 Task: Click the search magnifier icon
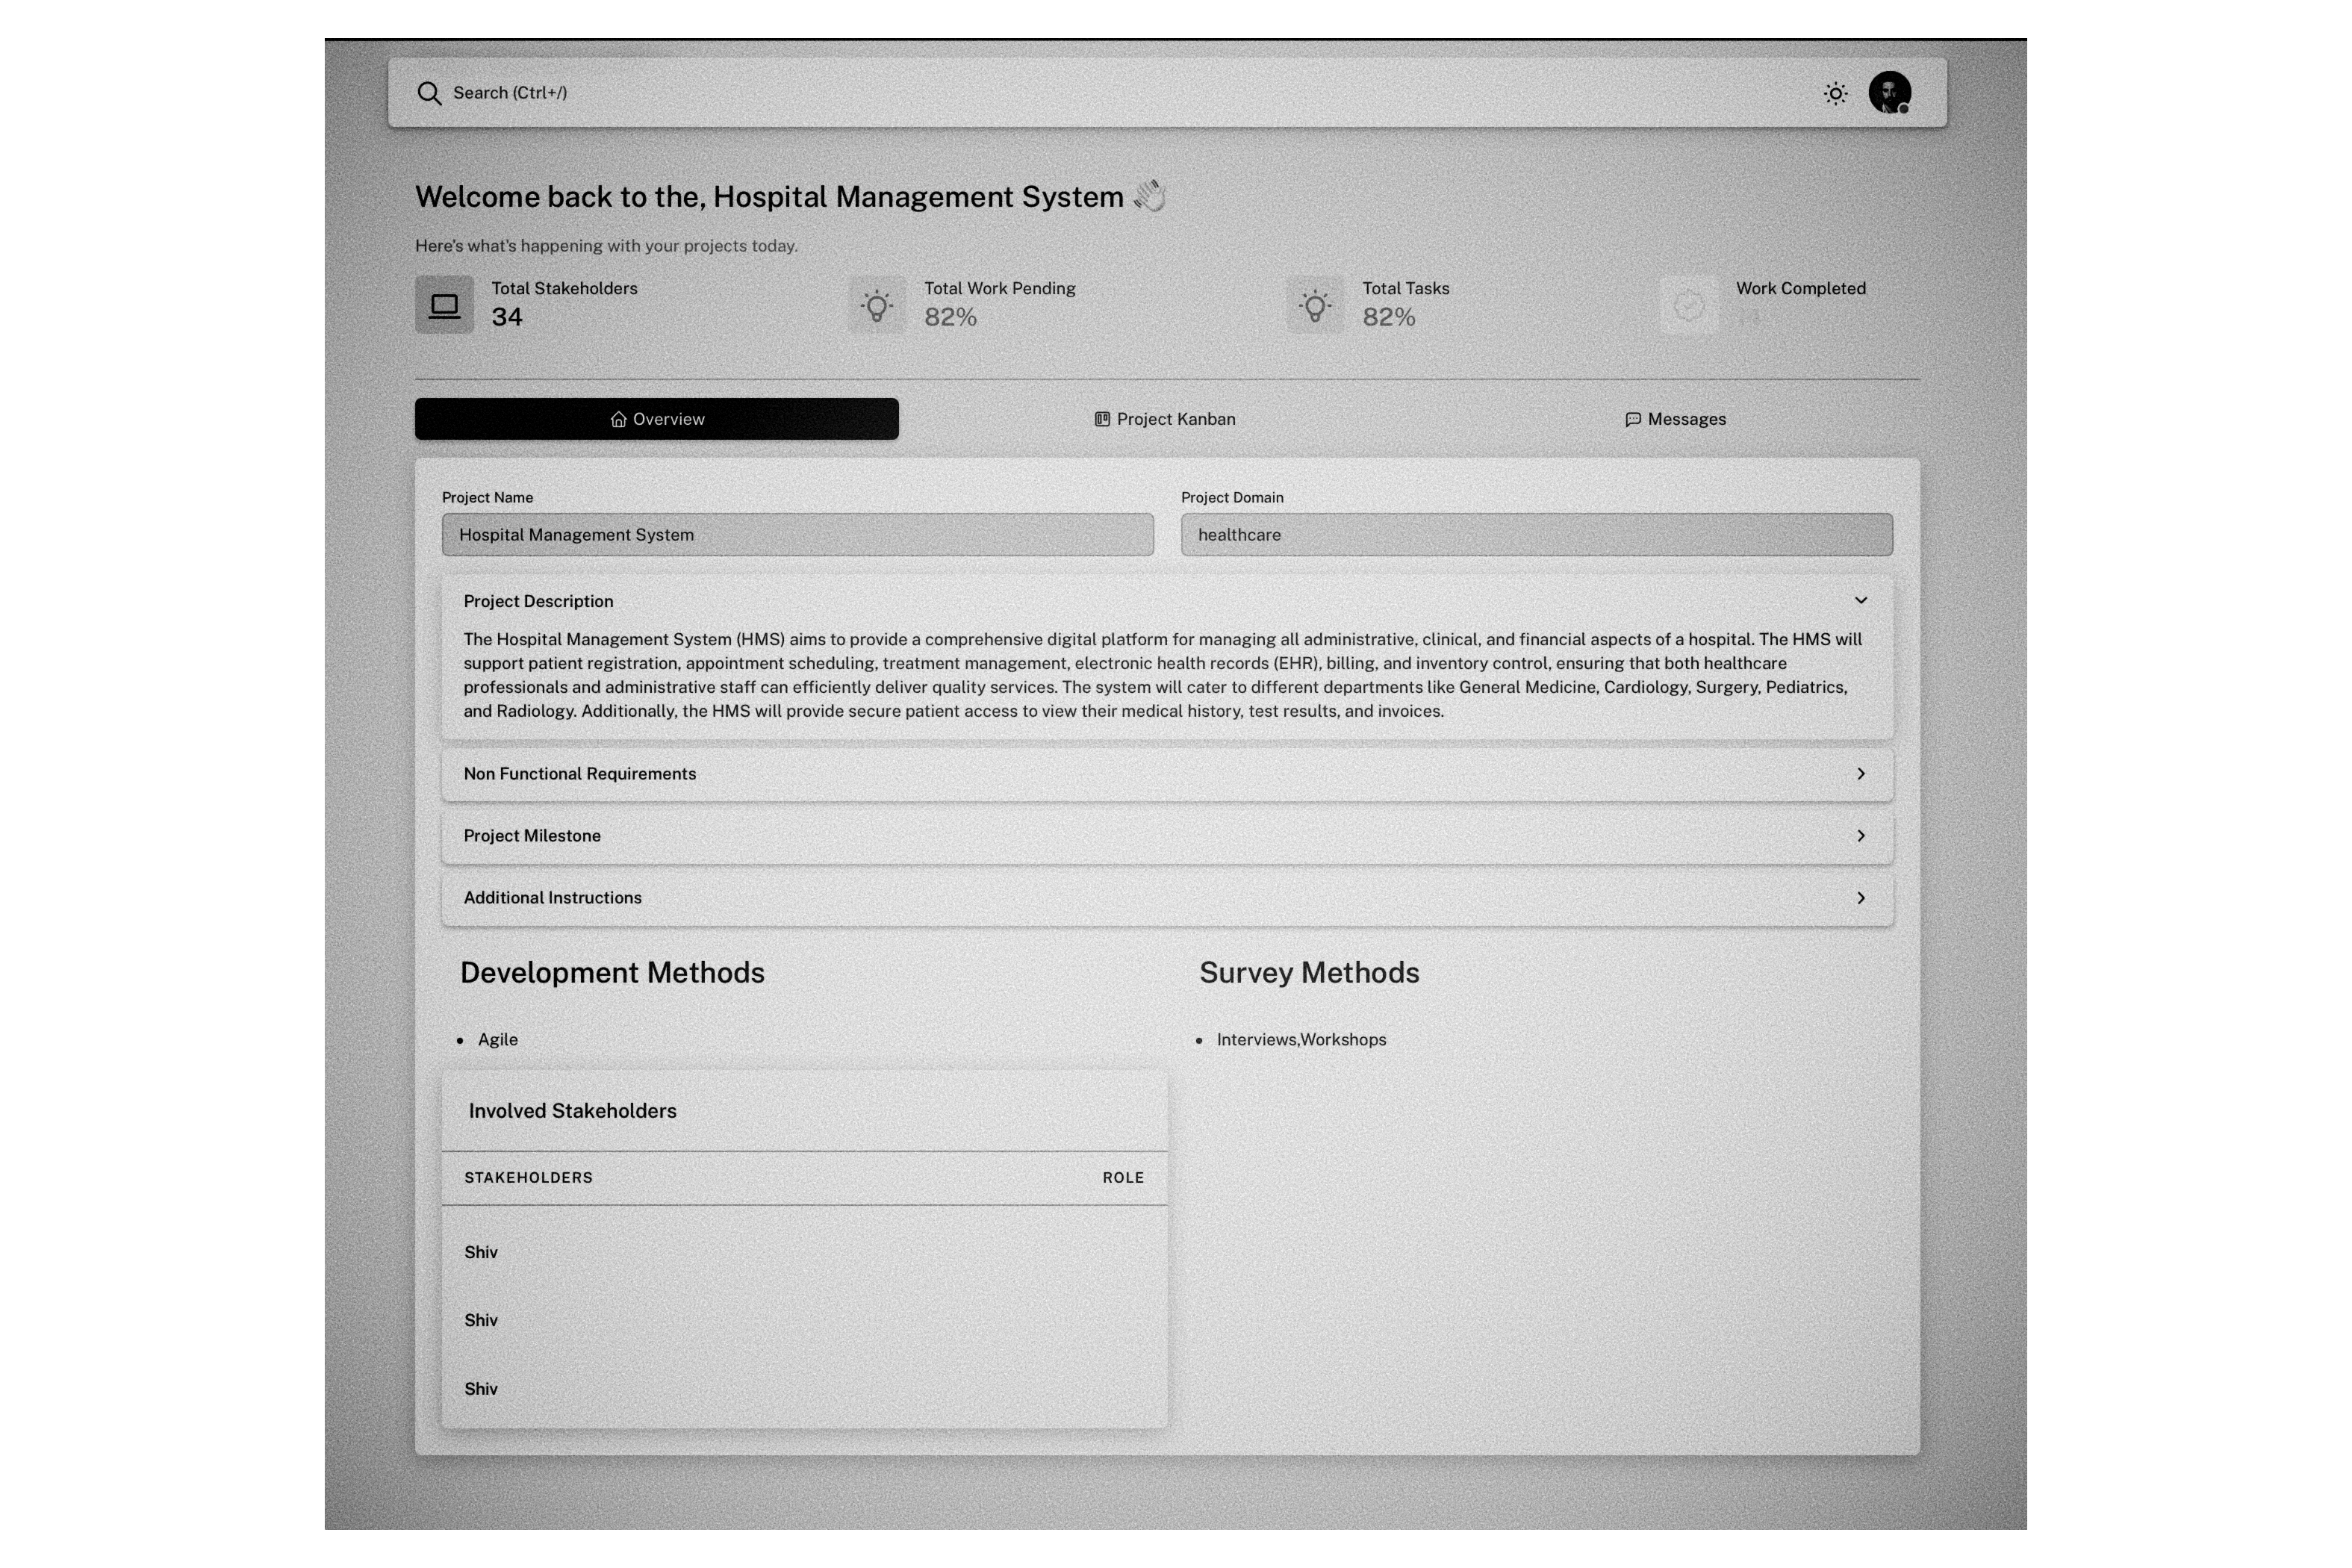[429, 93]
